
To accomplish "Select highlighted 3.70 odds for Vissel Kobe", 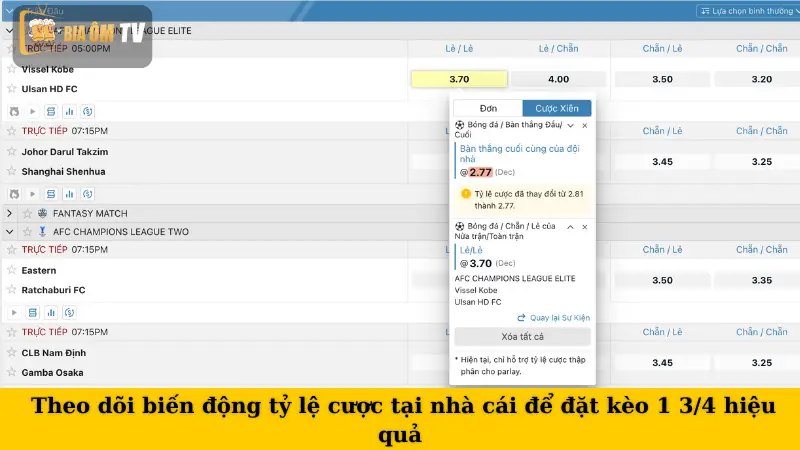I will point(459,79).
